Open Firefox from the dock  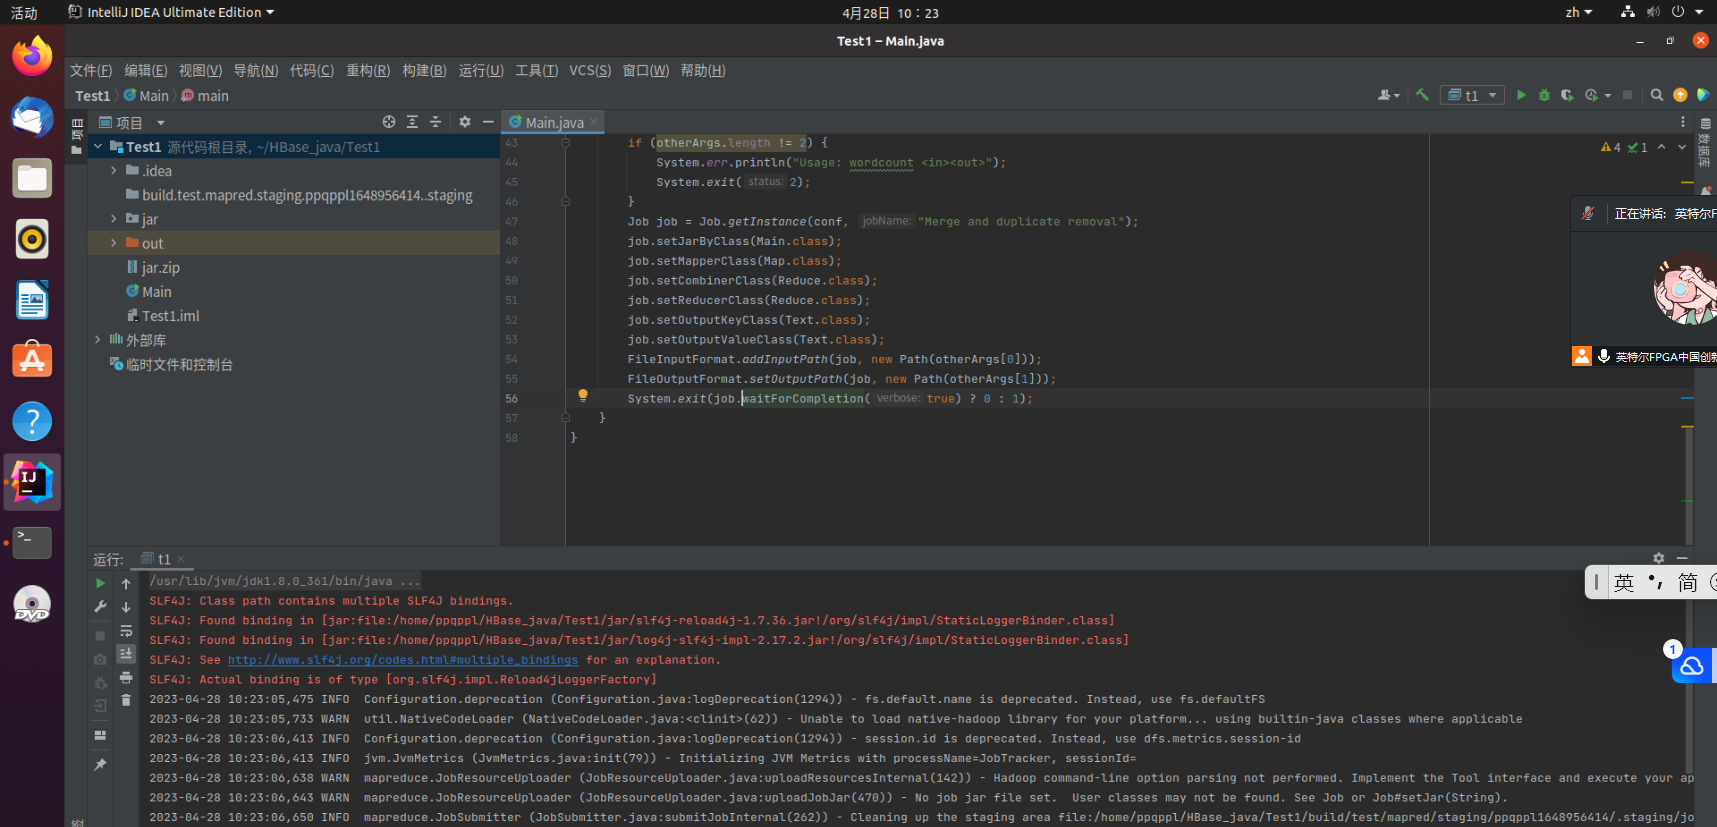(x=32, y=56)
